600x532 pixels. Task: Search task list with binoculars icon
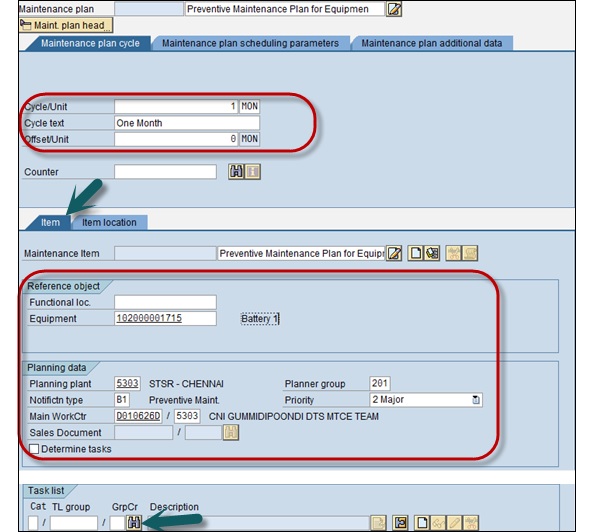[x=134, y=523]
